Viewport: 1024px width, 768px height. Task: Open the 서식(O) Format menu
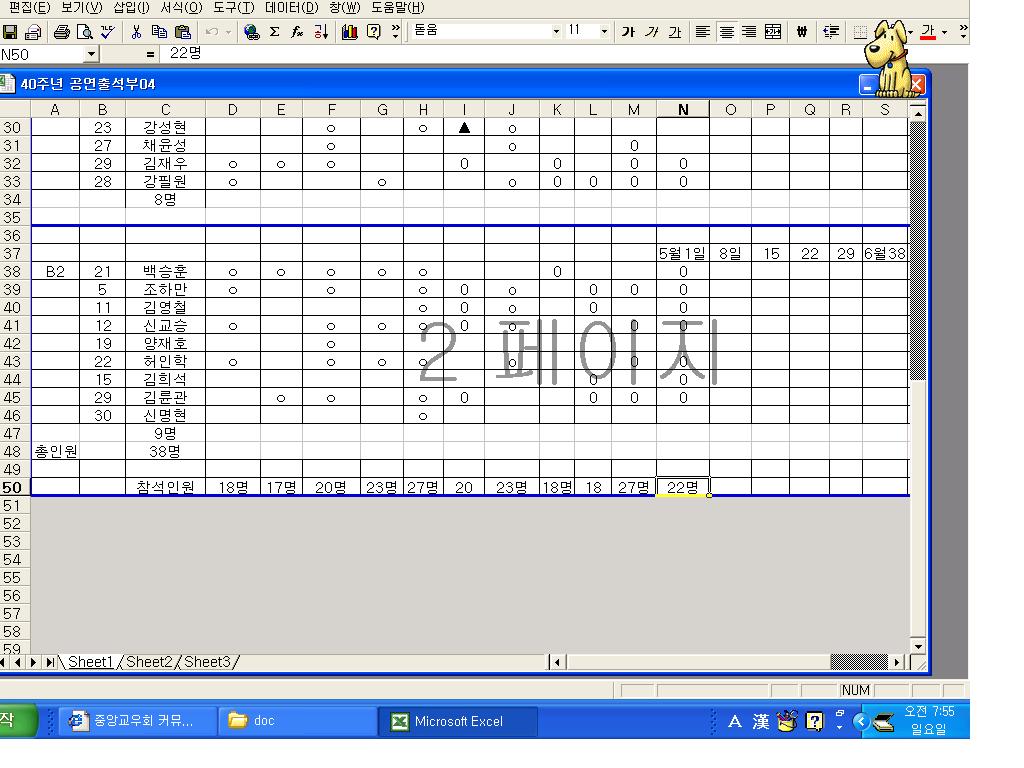[181, 7]
